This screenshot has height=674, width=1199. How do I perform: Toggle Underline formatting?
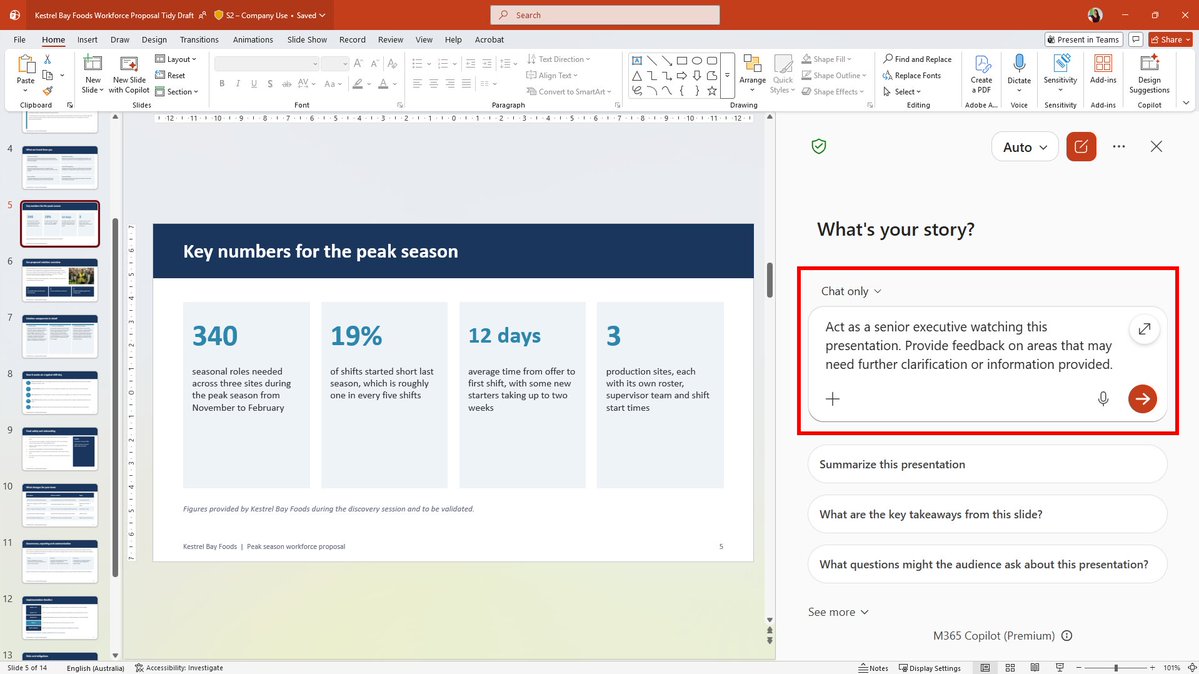254,83
